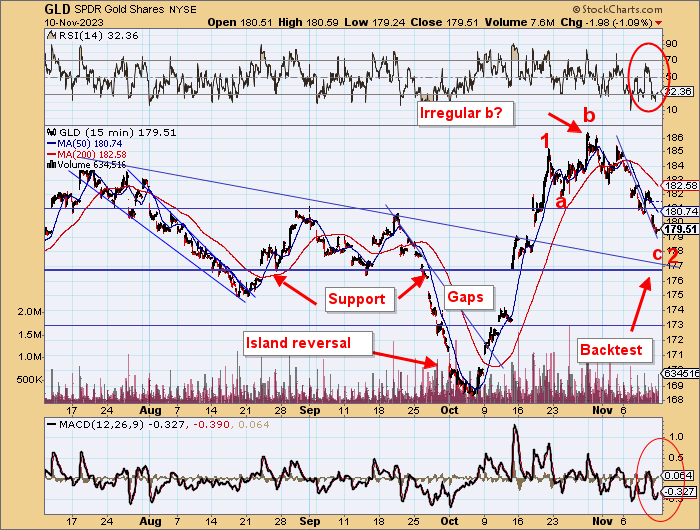Click the red wave label '1'
The width and height of the screenshot is (700, 530).
coord(545,141)
